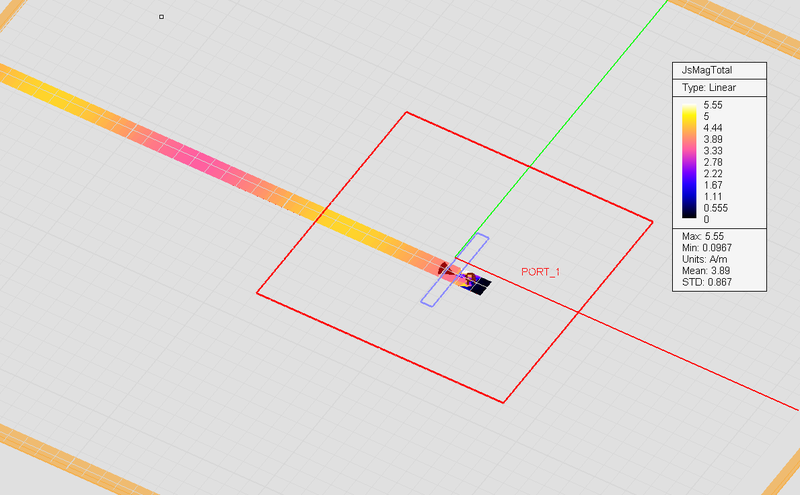This screenshot has height=495, width=800.
Task: Click the 0.555 legend scale value
Action: pyautogui.click(x=715, y=208)
